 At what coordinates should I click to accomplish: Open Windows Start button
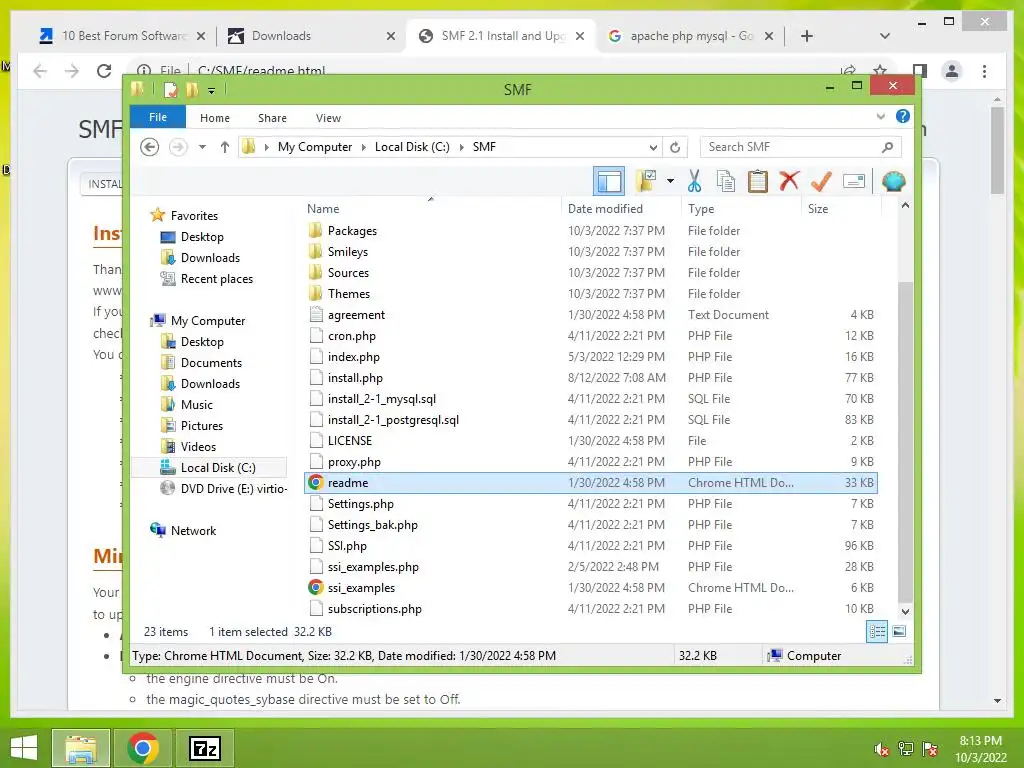coord(24,748)
